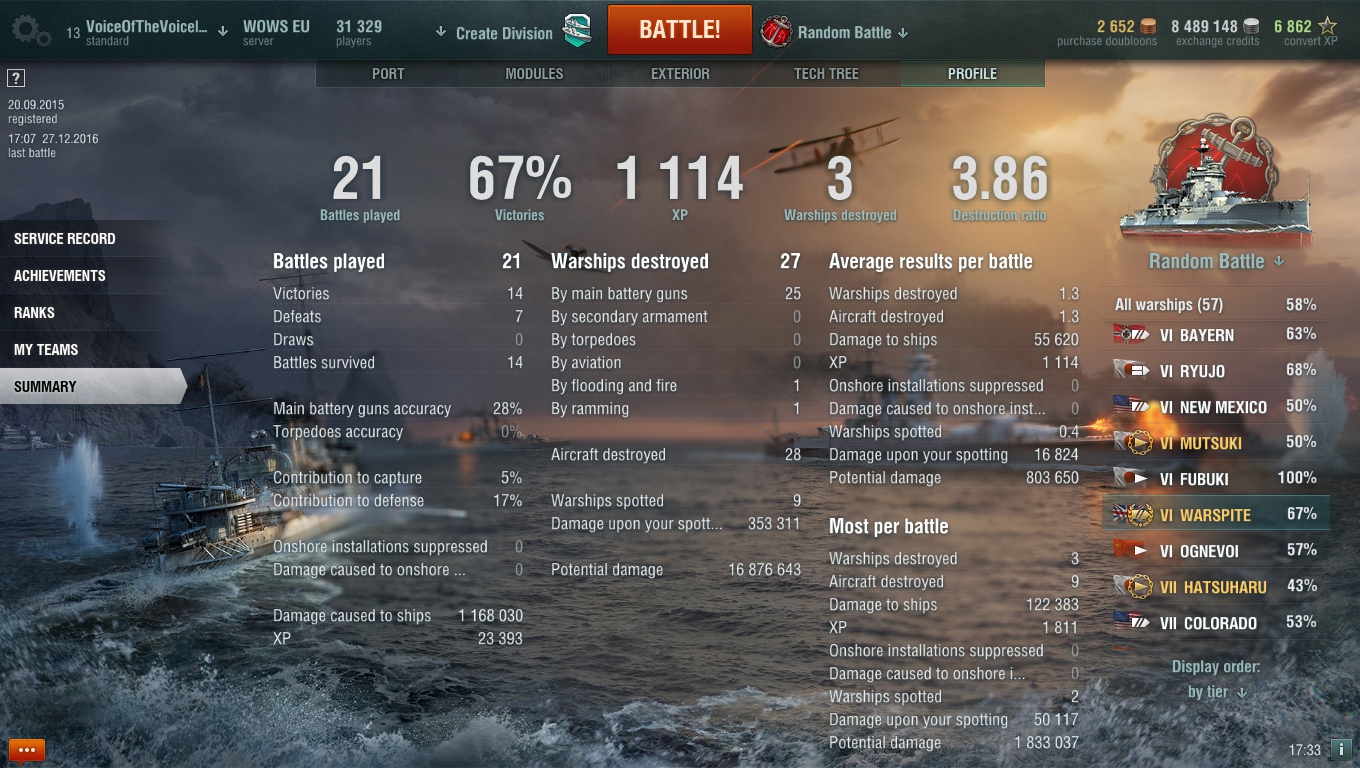Switch to the Tech Tree tab

[826, 74]
